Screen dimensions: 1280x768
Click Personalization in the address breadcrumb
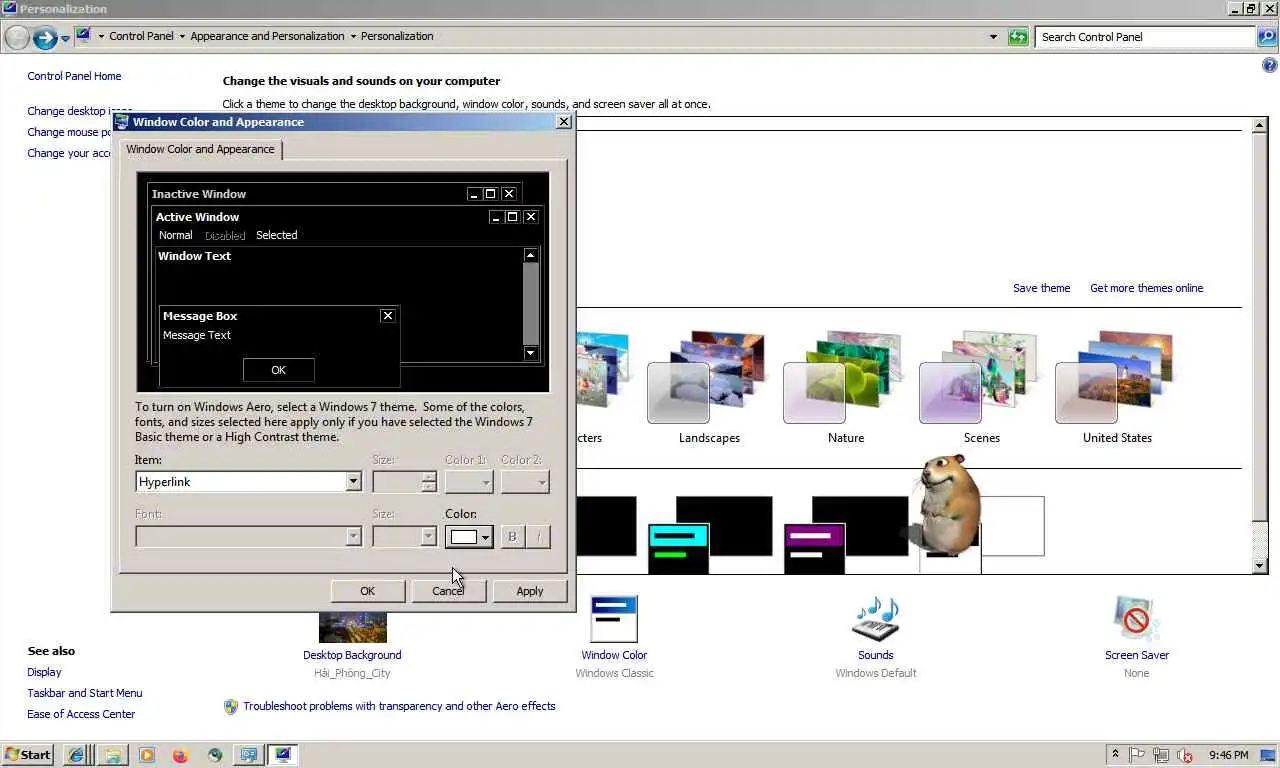tap(397, 36)
